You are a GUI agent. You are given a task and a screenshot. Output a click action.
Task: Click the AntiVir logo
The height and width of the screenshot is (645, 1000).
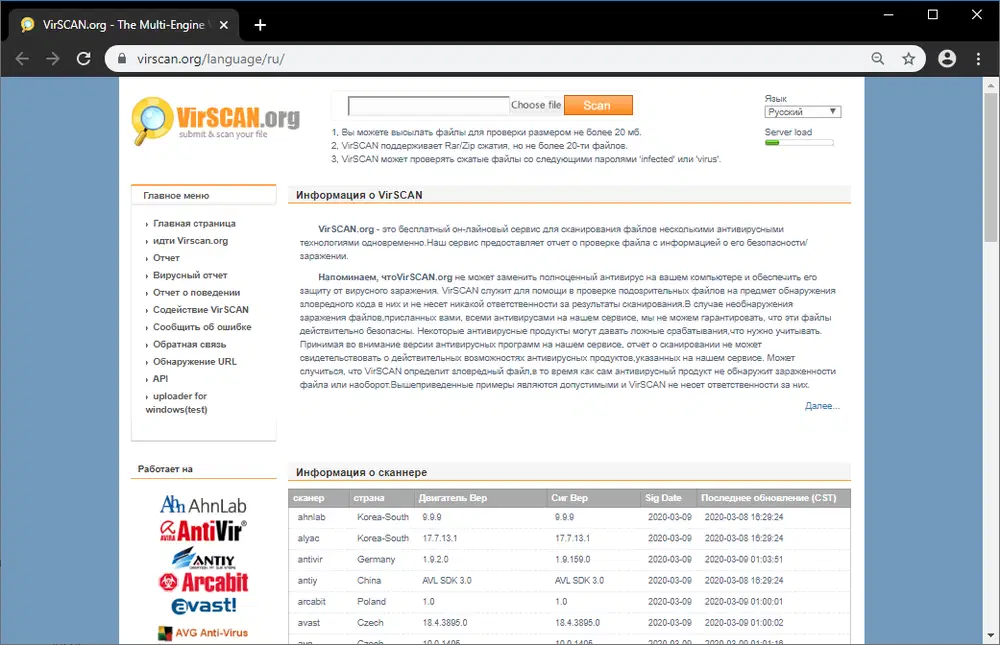(x=203, y=530)
